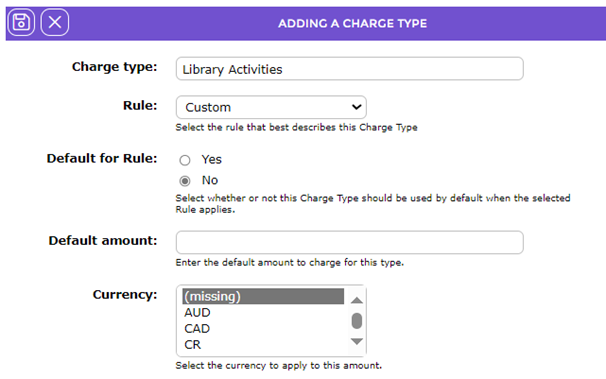Click the Charge type text field

click(349, 69)
